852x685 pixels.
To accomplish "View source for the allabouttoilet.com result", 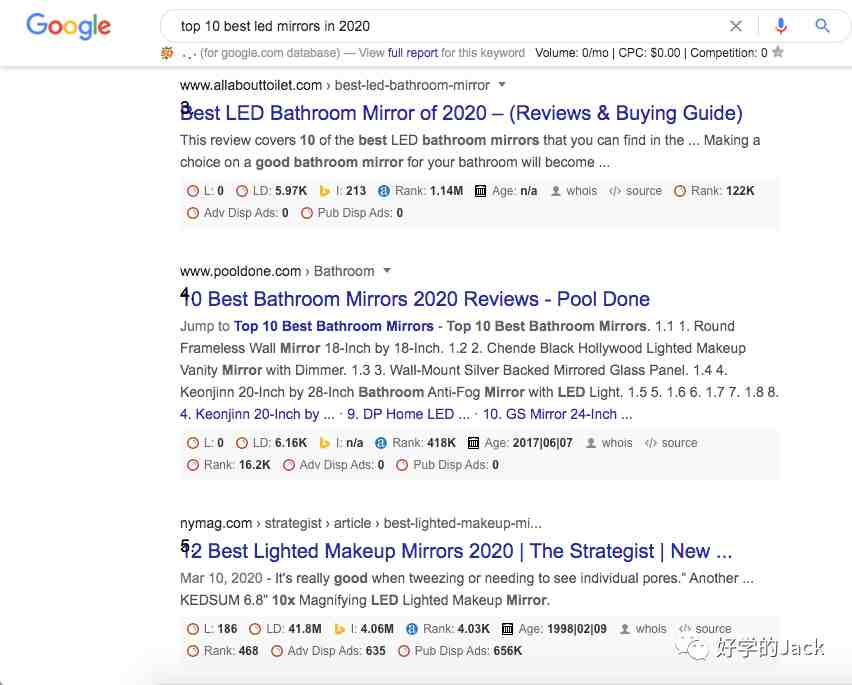I will 636,191.
